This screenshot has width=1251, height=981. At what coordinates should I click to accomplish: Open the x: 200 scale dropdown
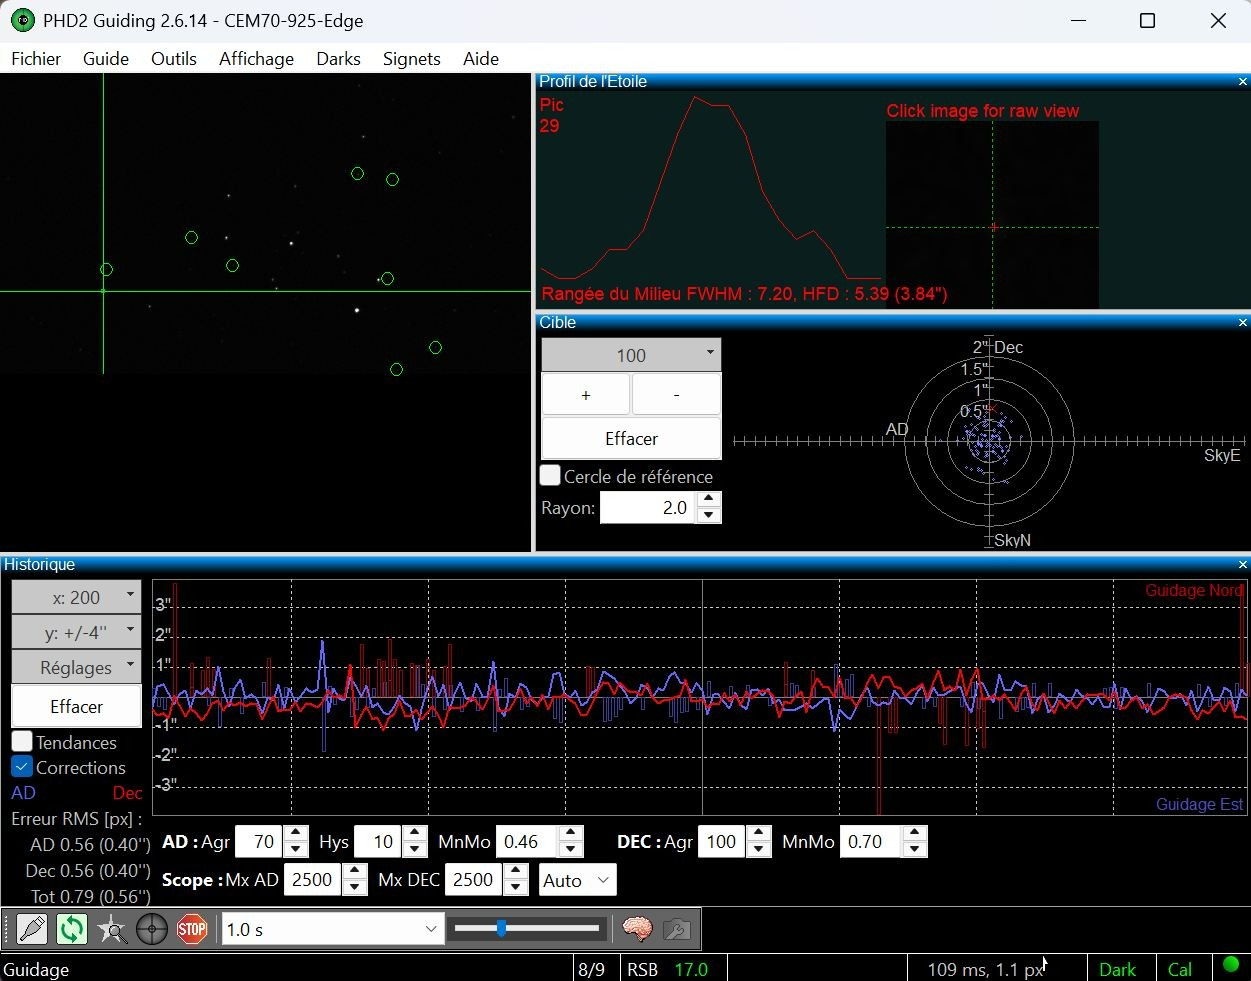[x=76, y=597]
